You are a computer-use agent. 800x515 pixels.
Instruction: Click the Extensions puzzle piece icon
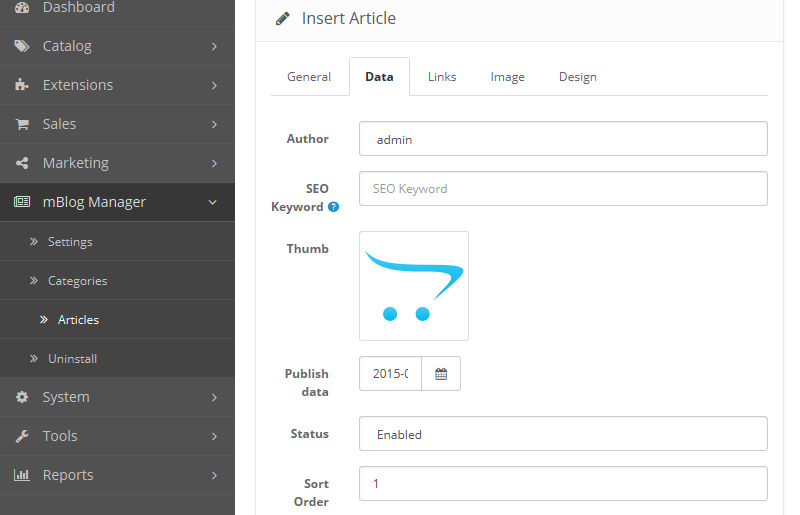pos(22,85)
